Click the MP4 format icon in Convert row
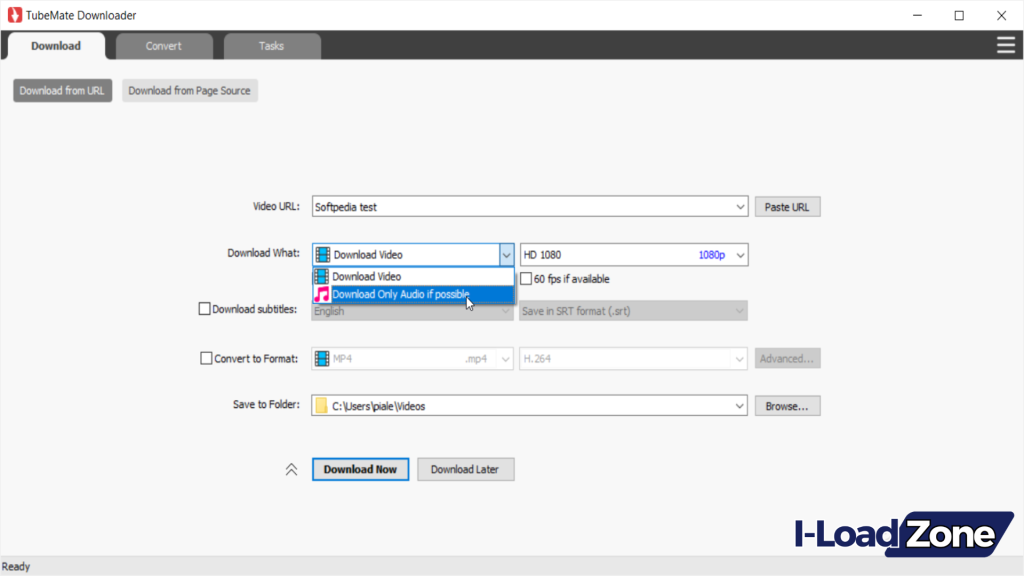The width and height of the screenshot is (1024, 576). point(324,358)
